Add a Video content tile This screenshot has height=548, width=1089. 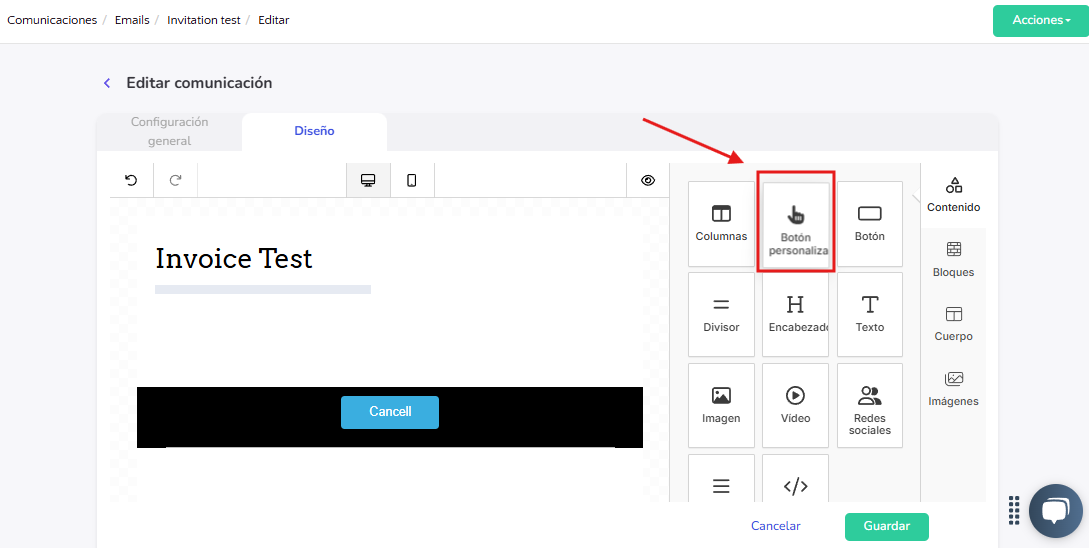[795, 405]
